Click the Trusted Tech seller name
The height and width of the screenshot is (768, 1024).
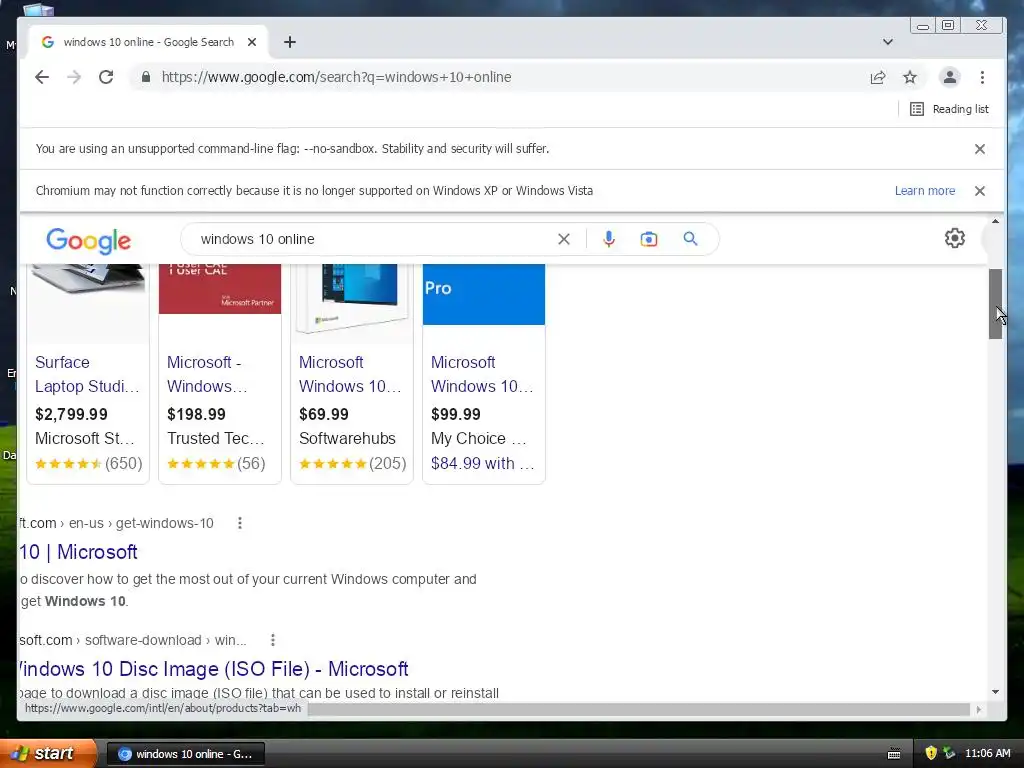point(216,438)
